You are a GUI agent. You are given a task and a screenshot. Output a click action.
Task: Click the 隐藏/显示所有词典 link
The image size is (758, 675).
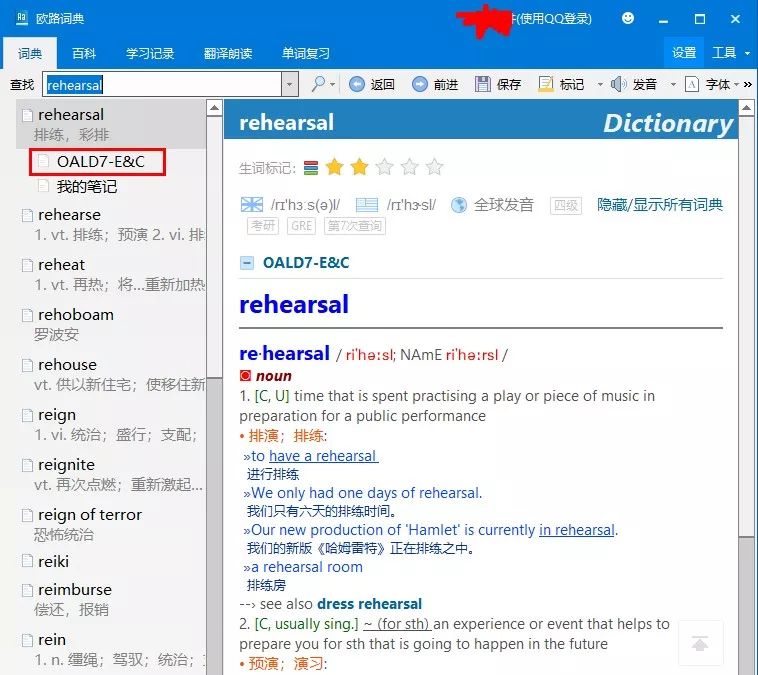tap(660, 205)
